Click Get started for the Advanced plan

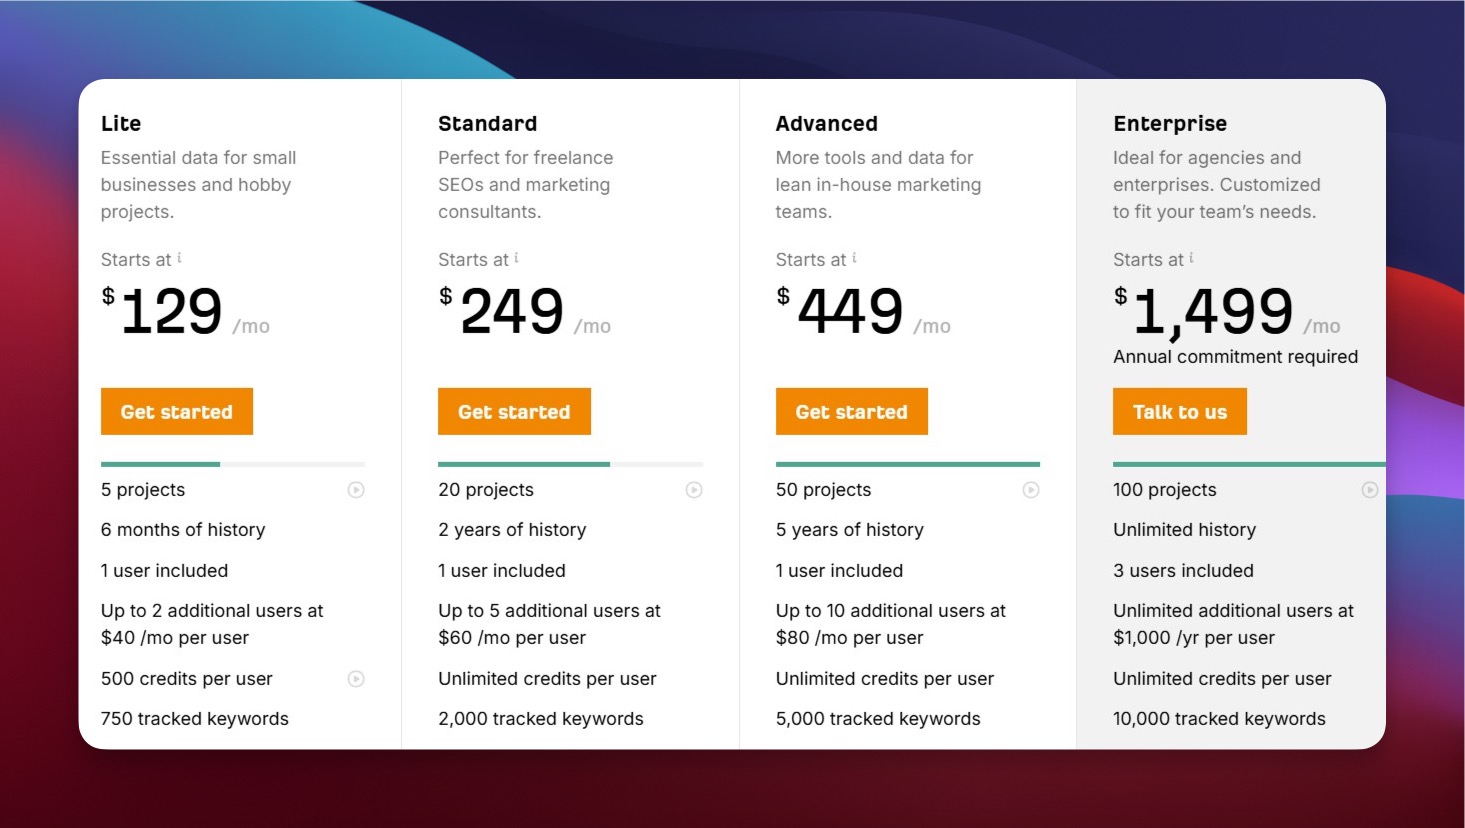point(851,411)
